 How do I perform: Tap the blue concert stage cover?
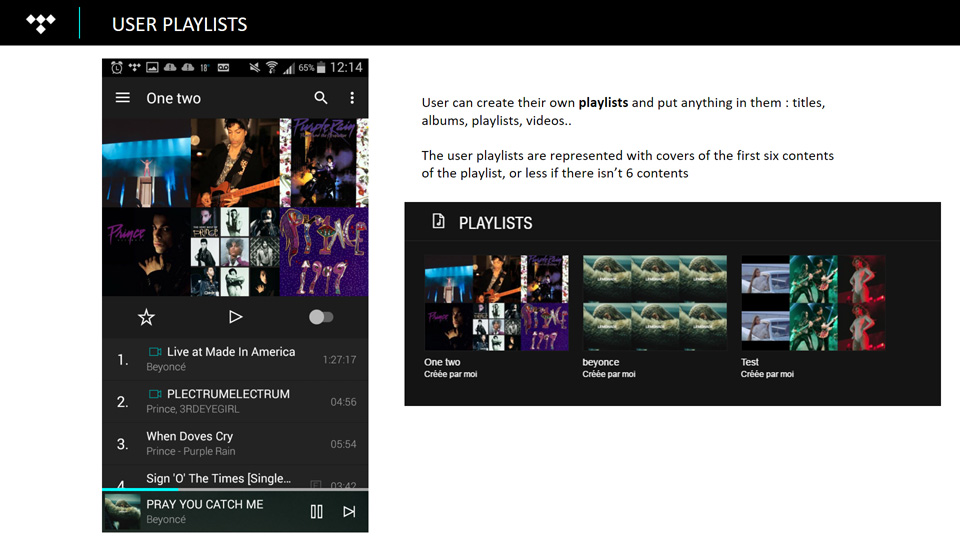tap(146, 163)
